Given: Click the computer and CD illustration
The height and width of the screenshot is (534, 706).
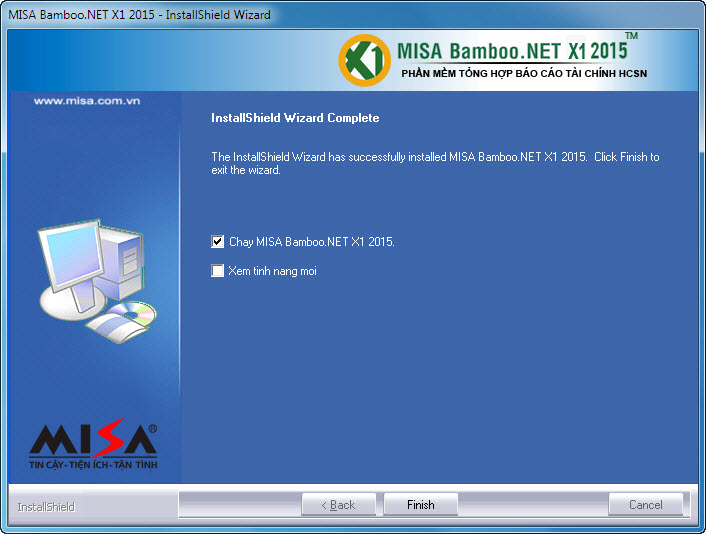Looking at the screenshot, I should click(97, 281).
